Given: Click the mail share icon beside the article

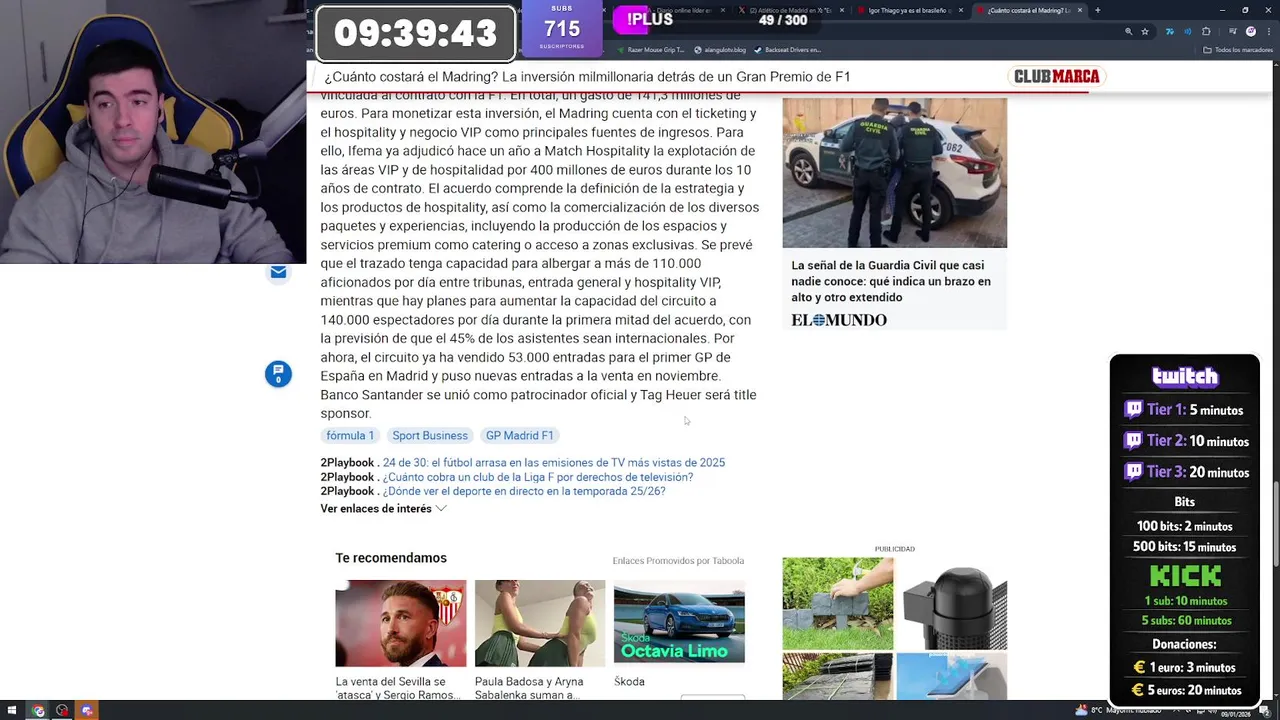Looking at the screenshot, I should [278, 272].
